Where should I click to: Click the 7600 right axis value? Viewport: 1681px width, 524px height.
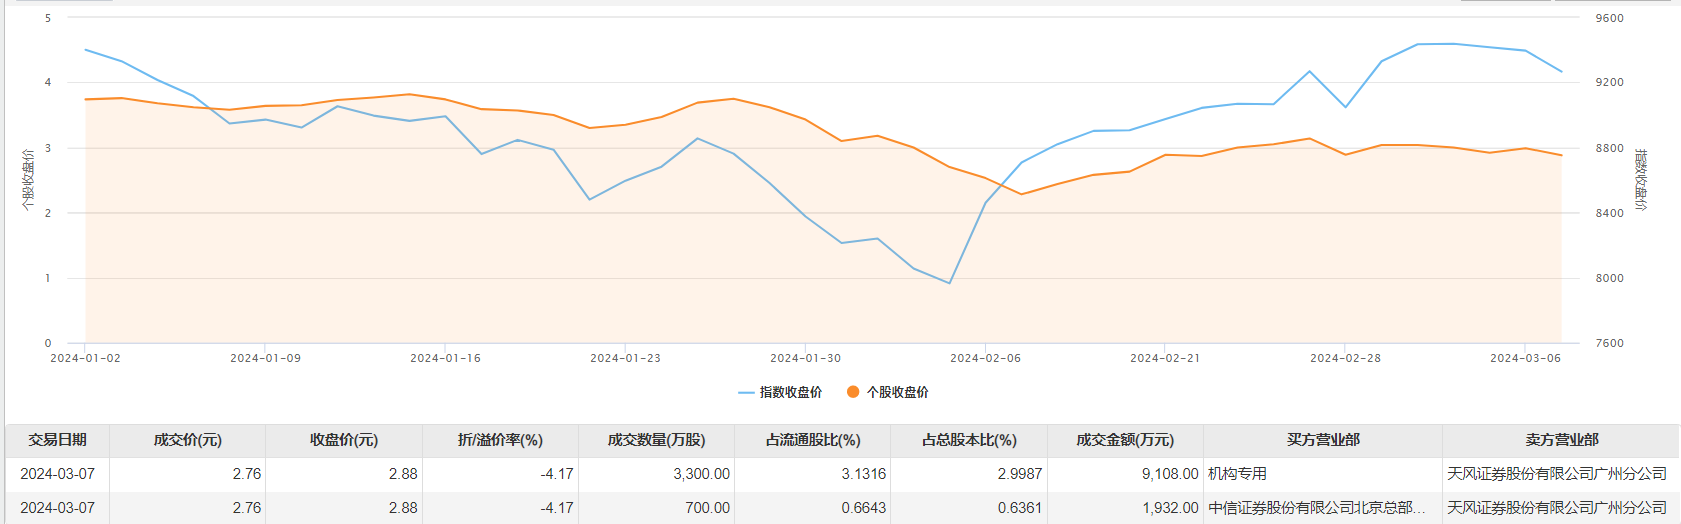tap(1609, 343)
